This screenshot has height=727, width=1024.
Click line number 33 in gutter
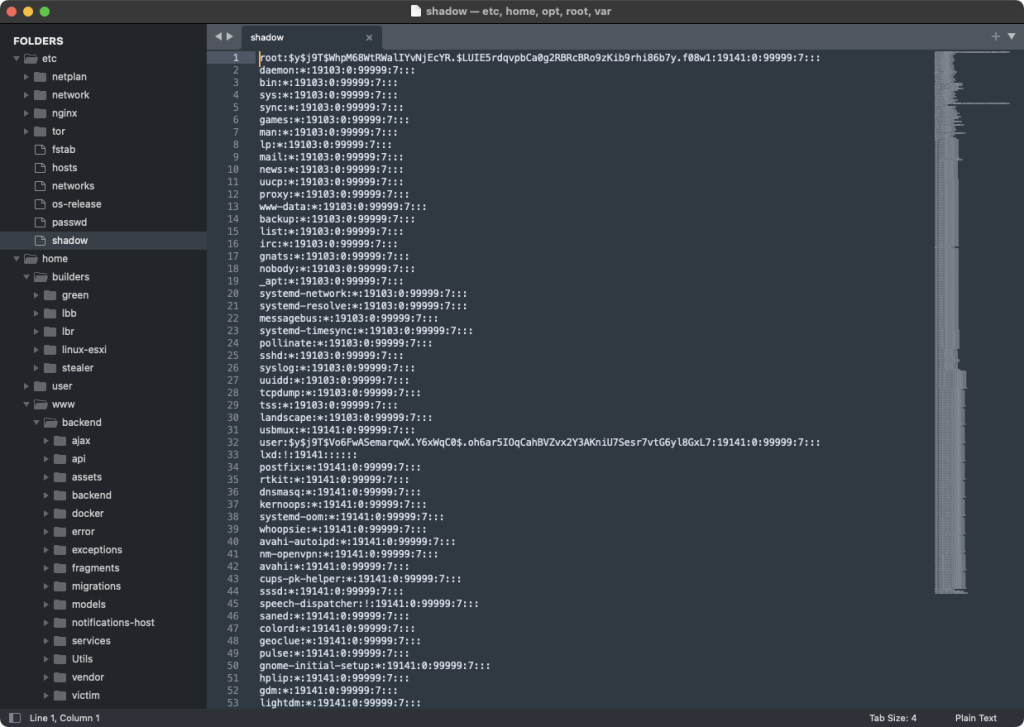coord(233,453)
